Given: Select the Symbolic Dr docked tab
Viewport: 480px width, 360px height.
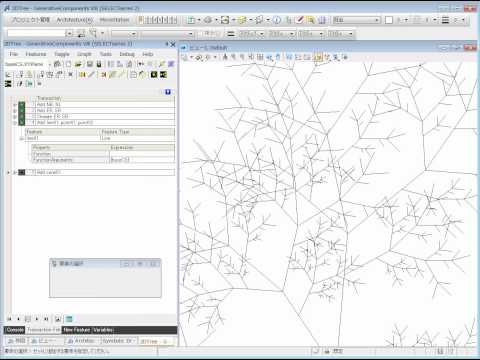Looking at the screenshot, I should [x=119, y=341].
